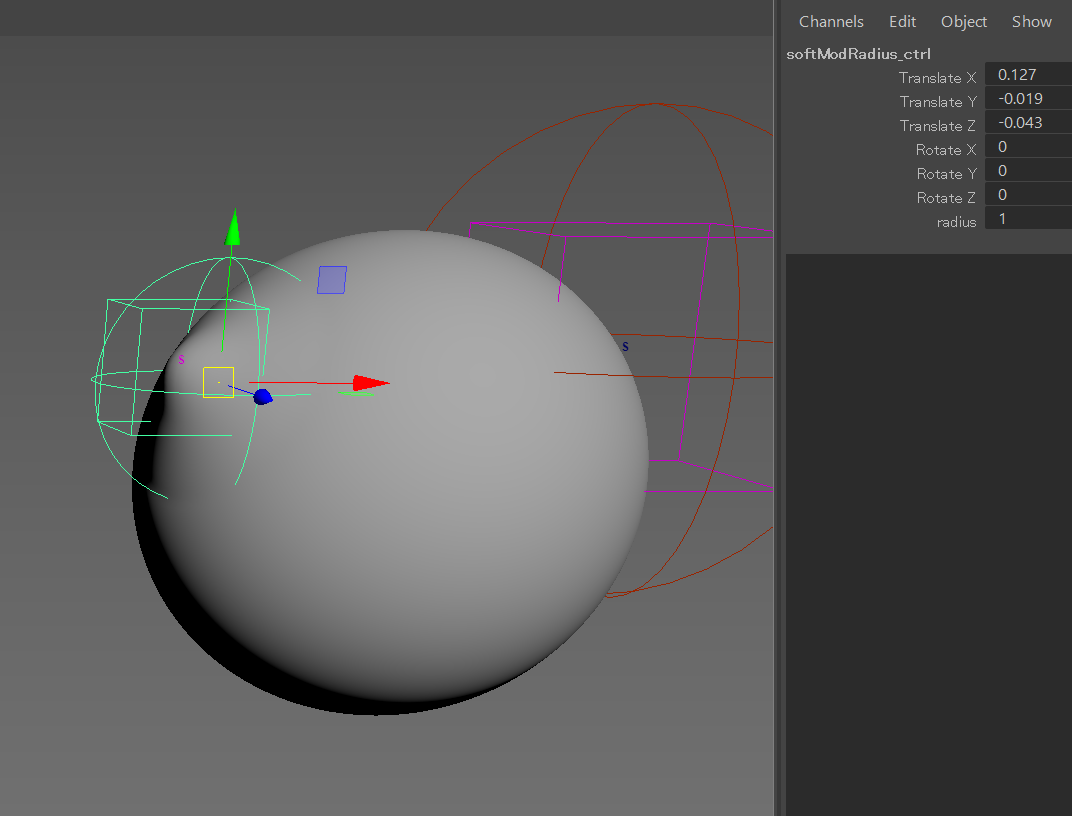Select the Translate X value field
The image size is (1072, 816).
(x=1028, y=74)
